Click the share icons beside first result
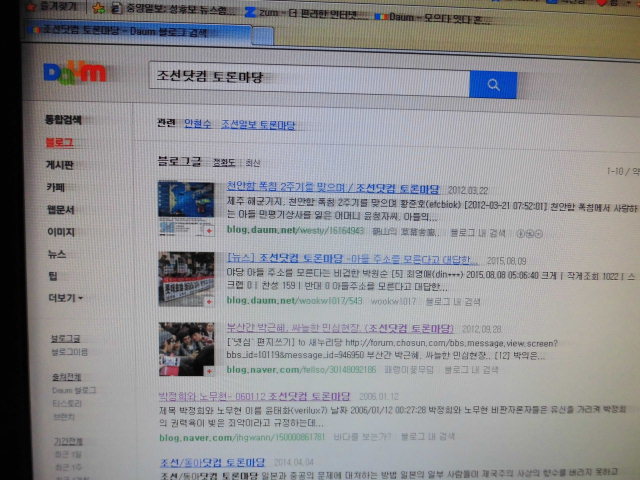This screenshot has width=640, height=480. [529, 234]
